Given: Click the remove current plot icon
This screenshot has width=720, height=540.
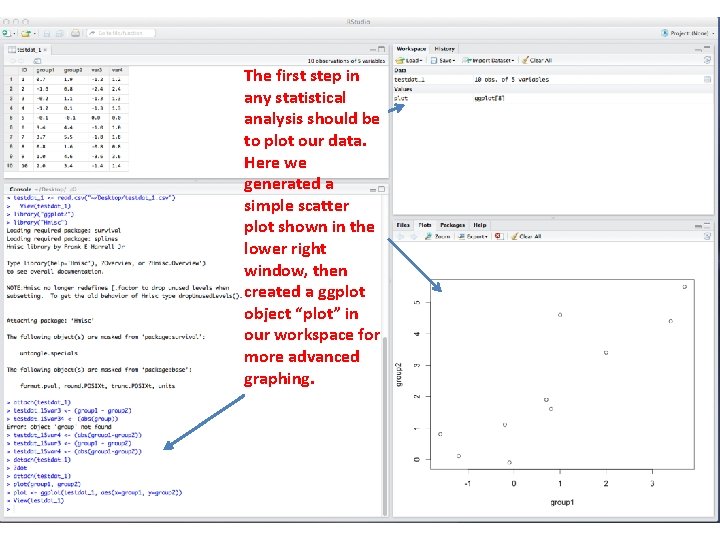Looking at the screenshot, I should [499, 236].
